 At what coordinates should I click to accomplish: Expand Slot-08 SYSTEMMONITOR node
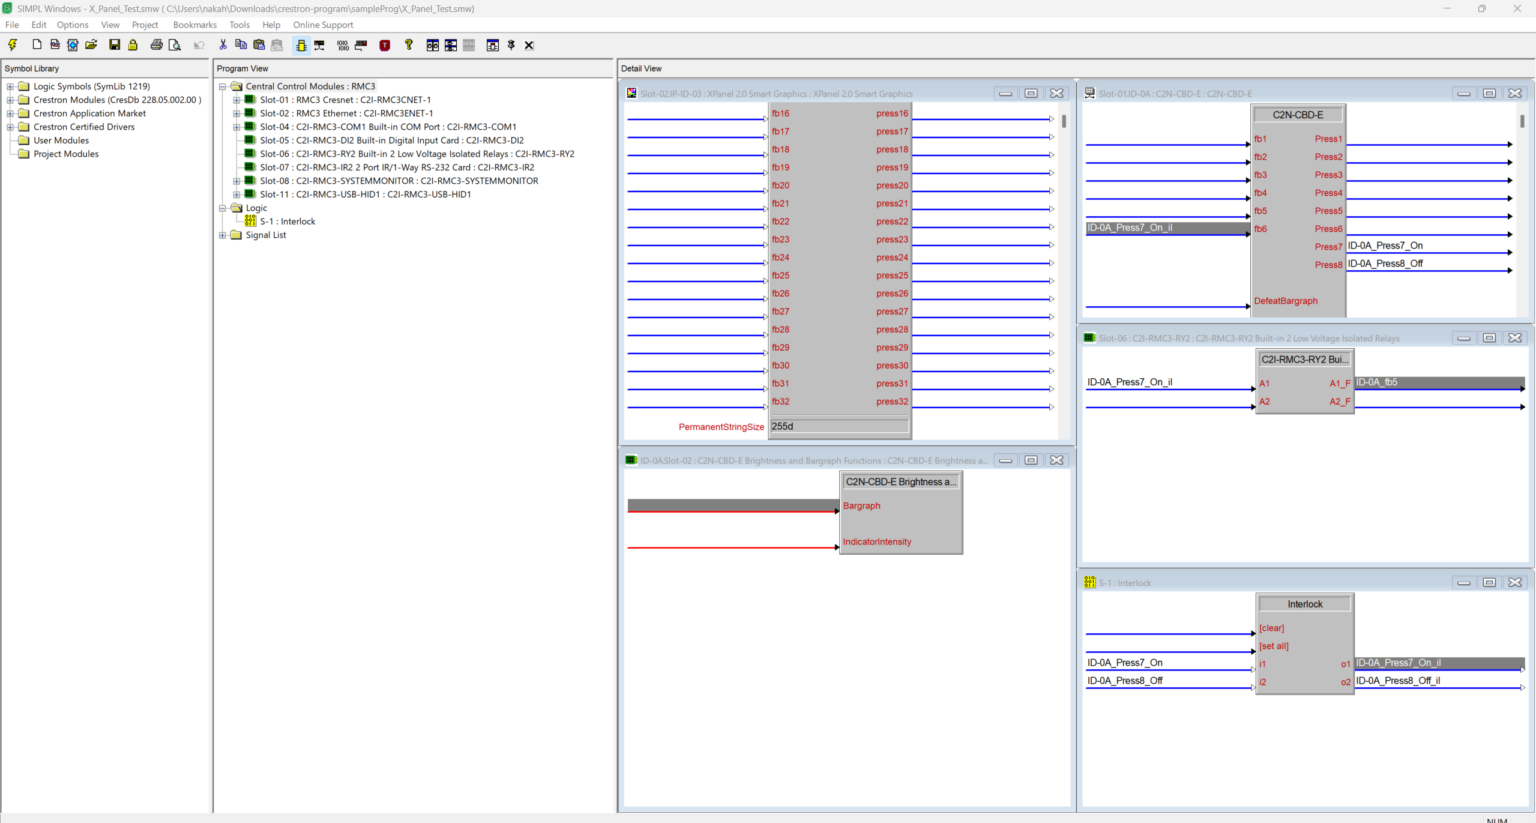coord(237,181)
